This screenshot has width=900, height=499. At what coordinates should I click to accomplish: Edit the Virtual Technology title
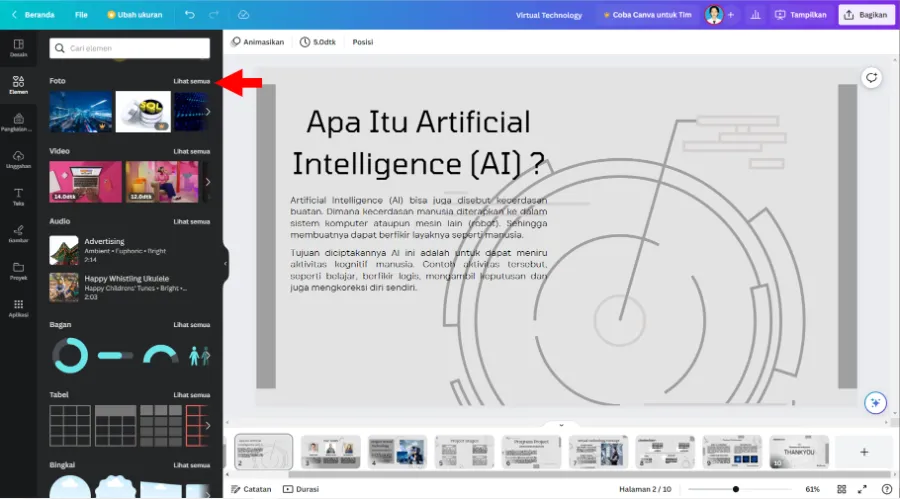pyautogui.click(x=549, y=16)
